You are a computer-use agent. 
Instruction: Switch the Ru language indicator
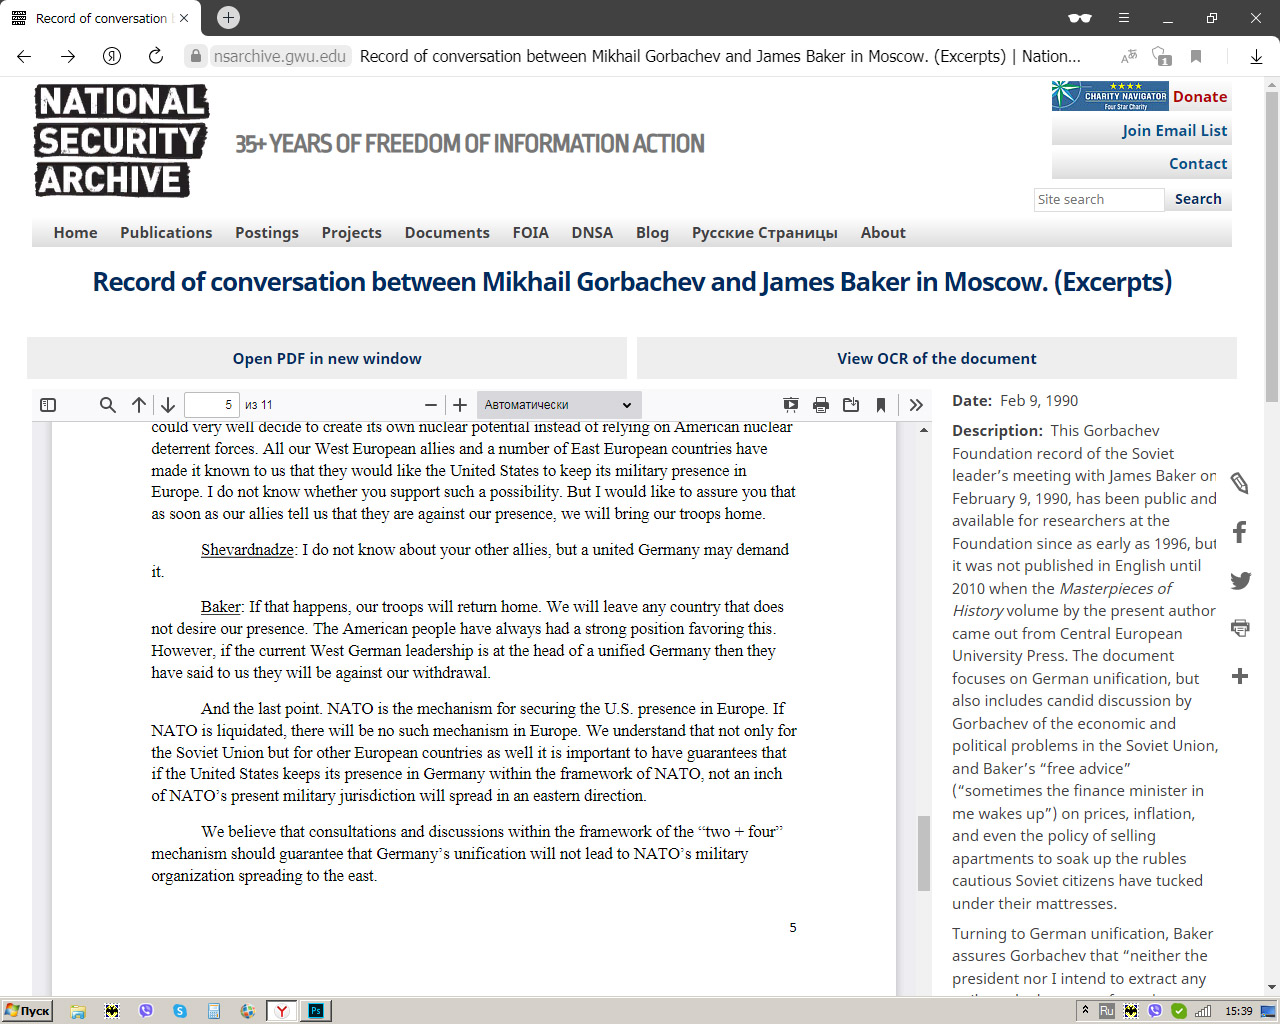pyautogui.click(x=1107, y=1011)
